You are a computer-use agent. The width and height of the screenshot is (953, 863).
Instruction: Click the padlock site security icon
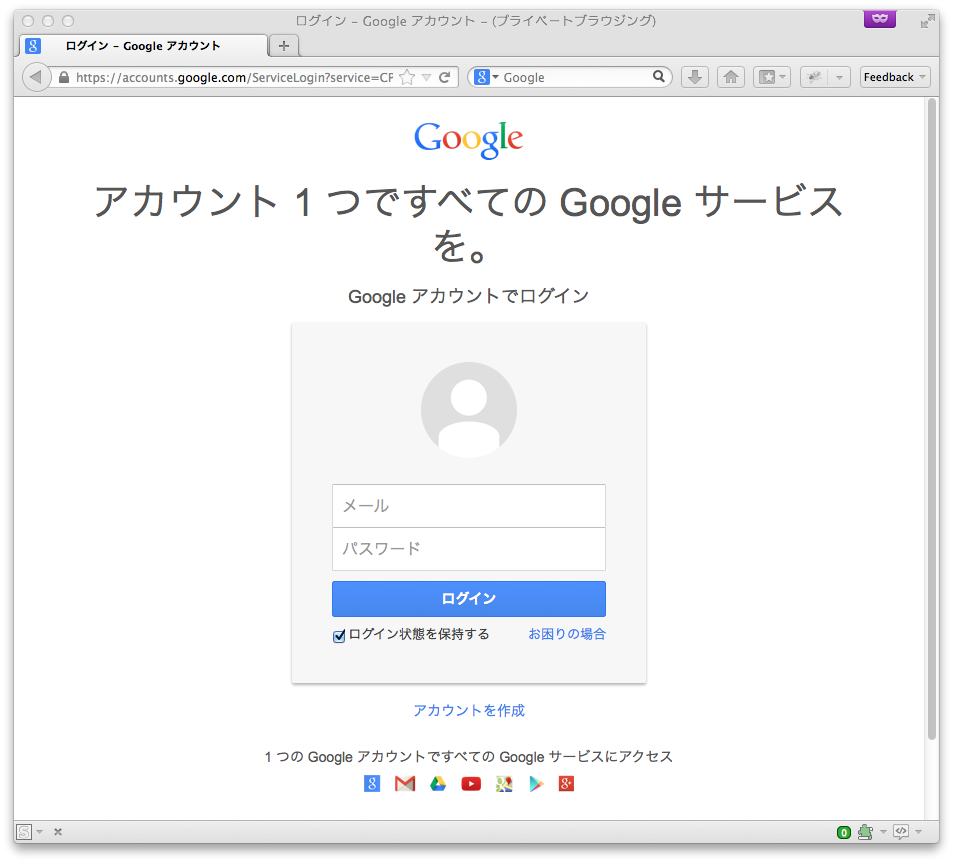coord(64,77)
